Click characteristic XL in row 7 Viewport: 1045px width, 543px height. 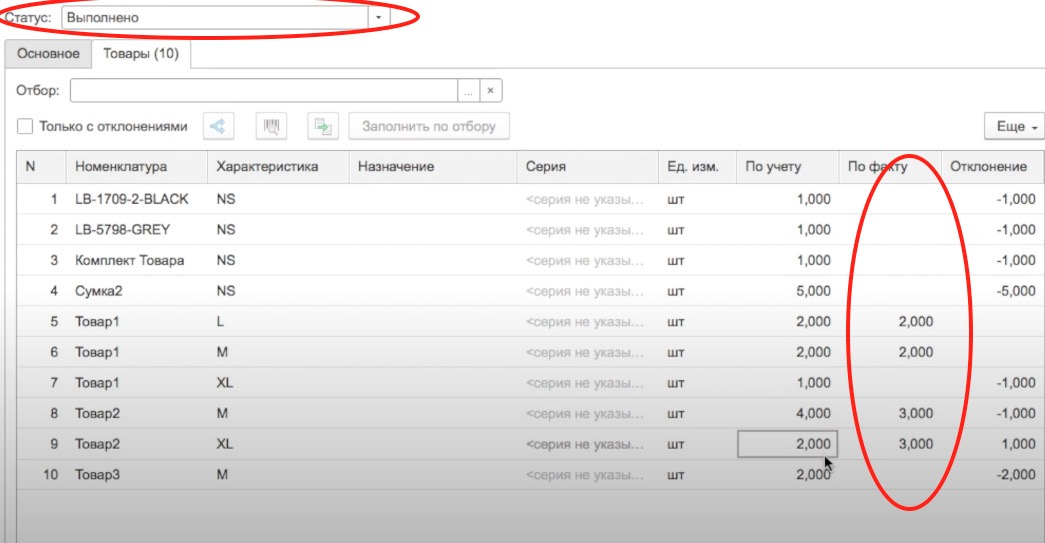278,383
